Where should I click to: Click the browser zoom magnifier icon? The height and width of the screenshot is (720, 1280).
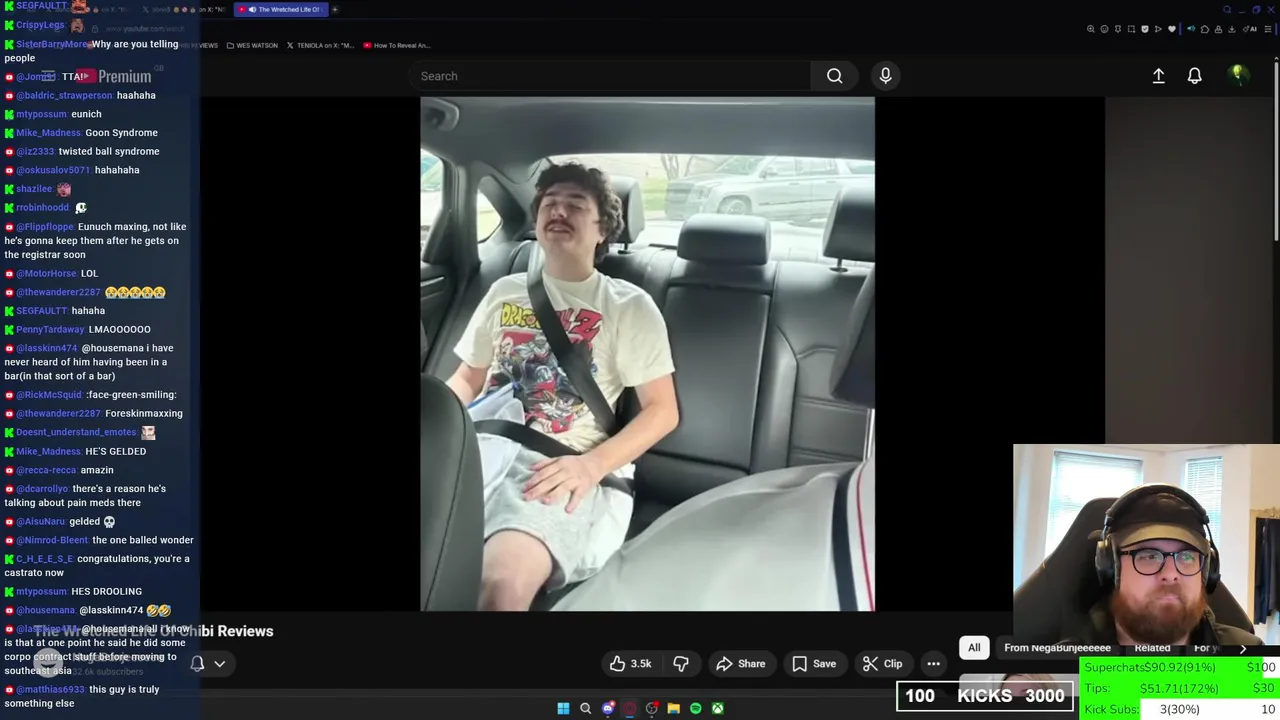[1091, 29]
